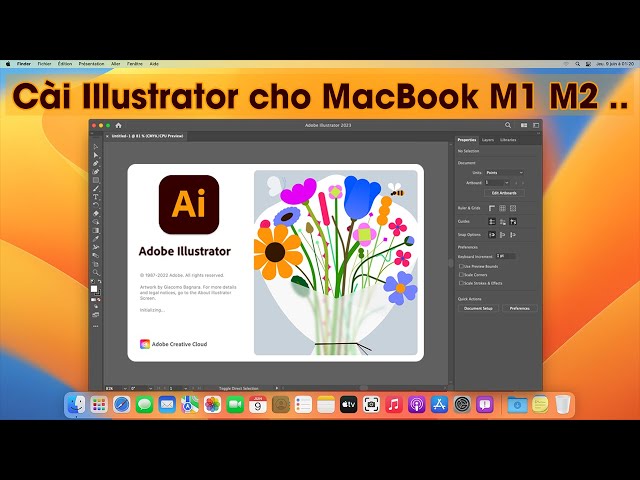This screenshot has height=480, width=640.
Task: Open the Édition menu
Action: (x=65, y=64)
